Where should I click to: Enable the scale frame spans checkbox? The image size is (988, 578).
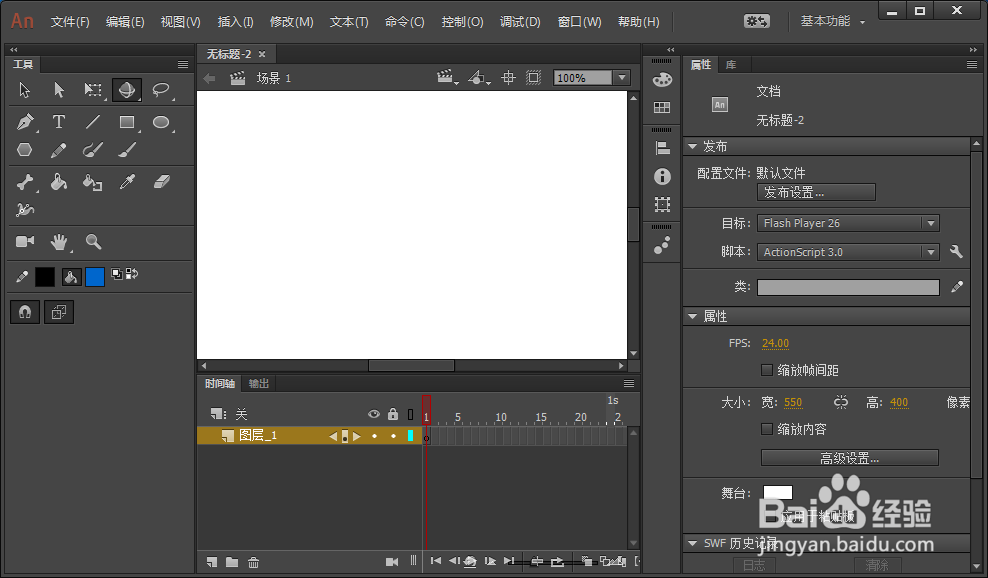(x=767, y=370)
